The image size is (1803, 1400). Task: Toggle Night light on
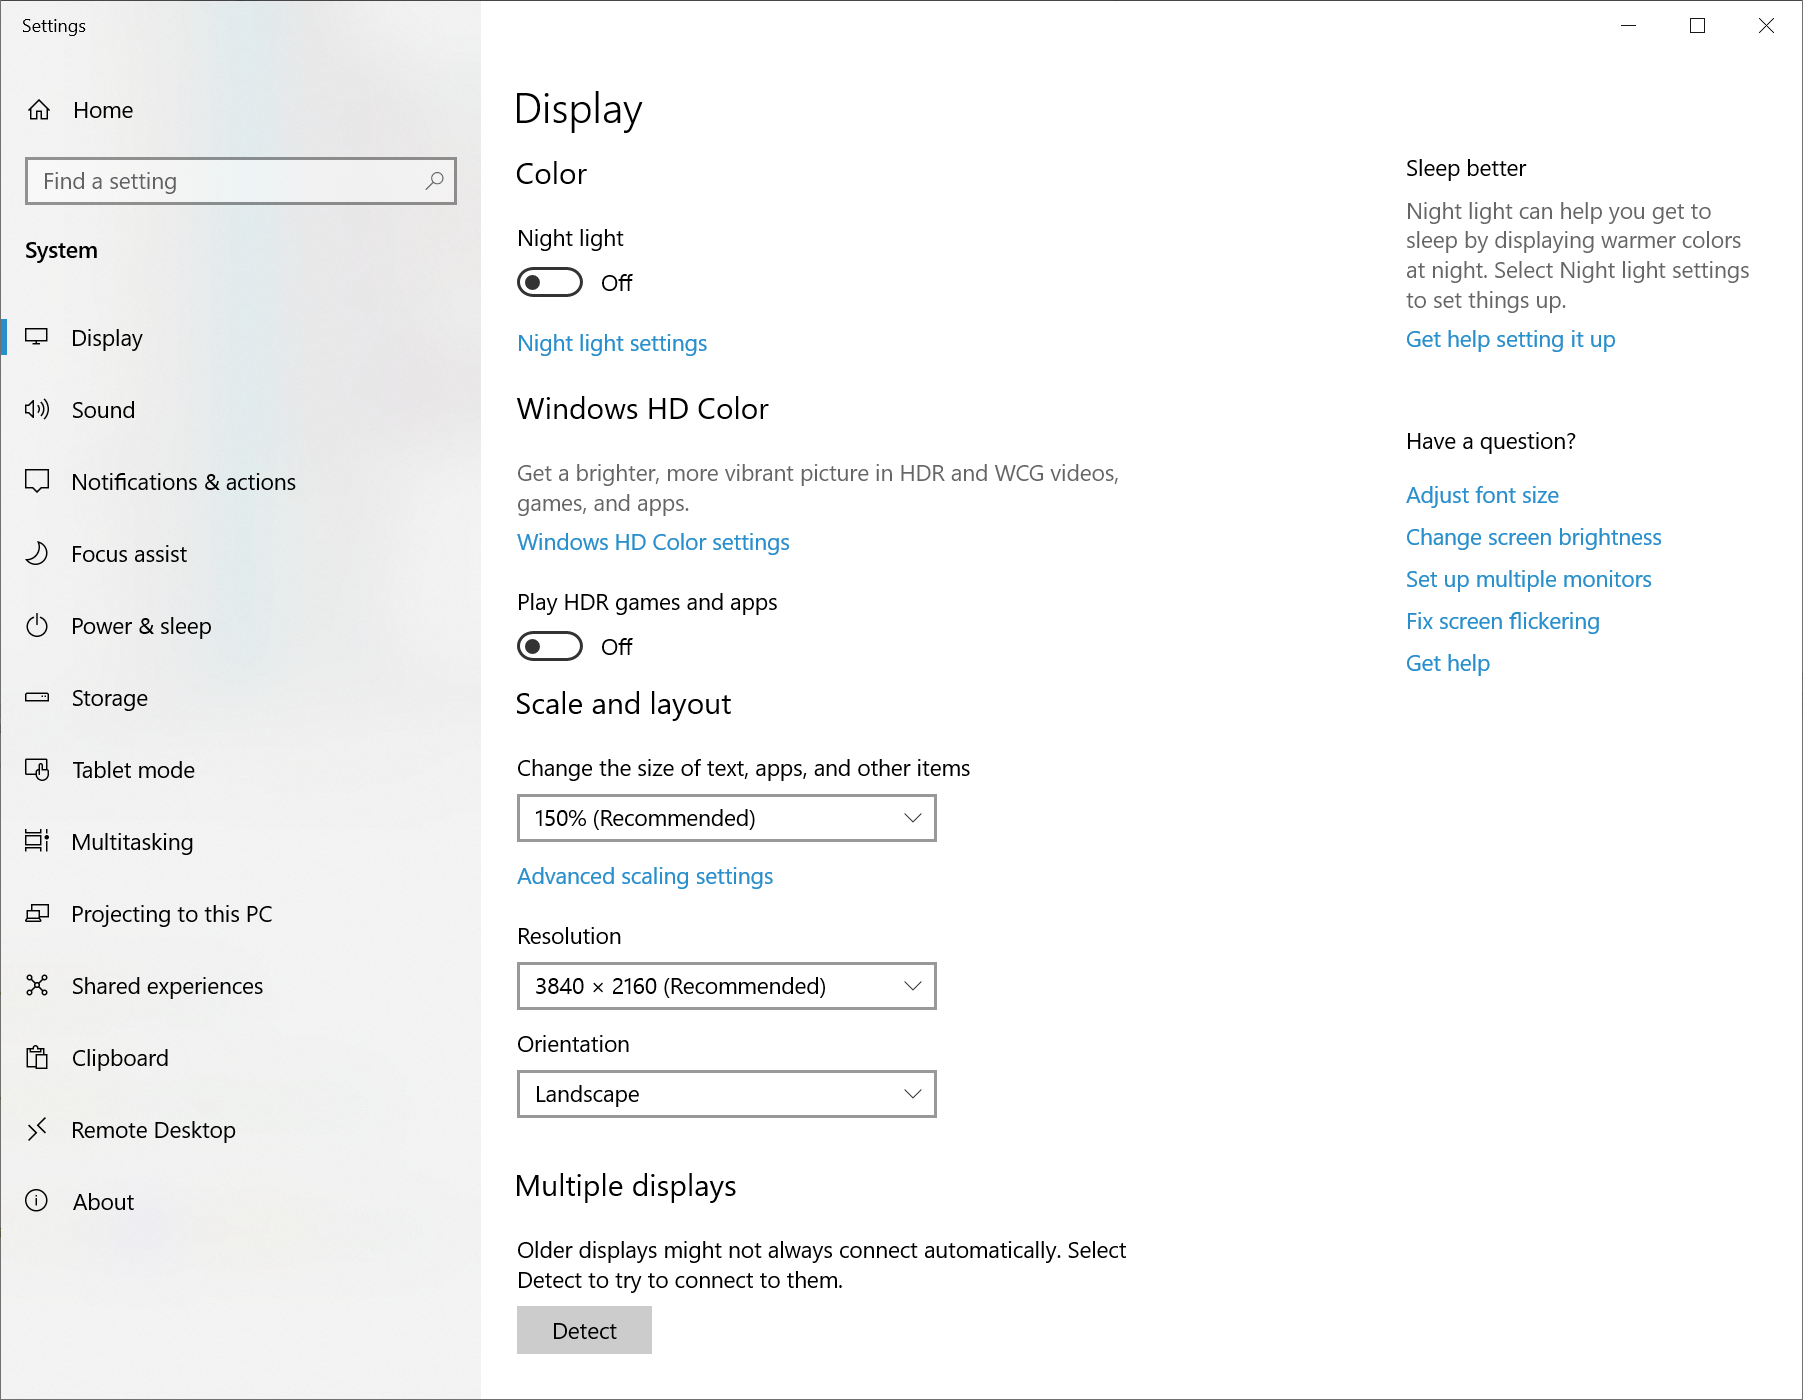pos(548,282)
